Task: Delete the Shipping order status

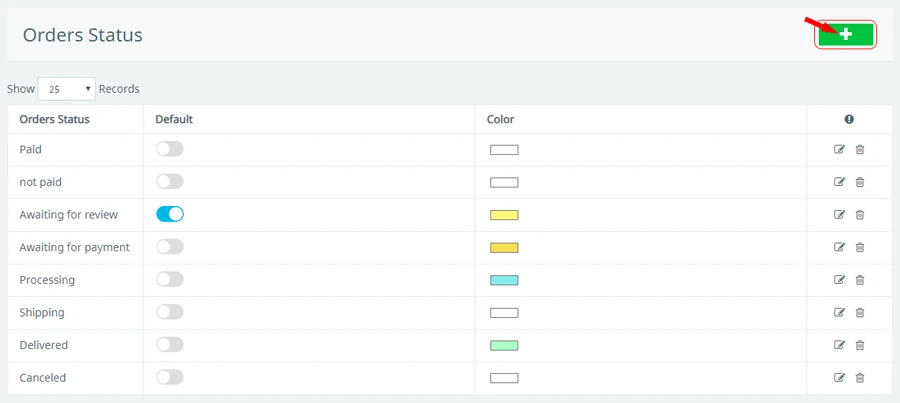Action: tap(860, 312)
